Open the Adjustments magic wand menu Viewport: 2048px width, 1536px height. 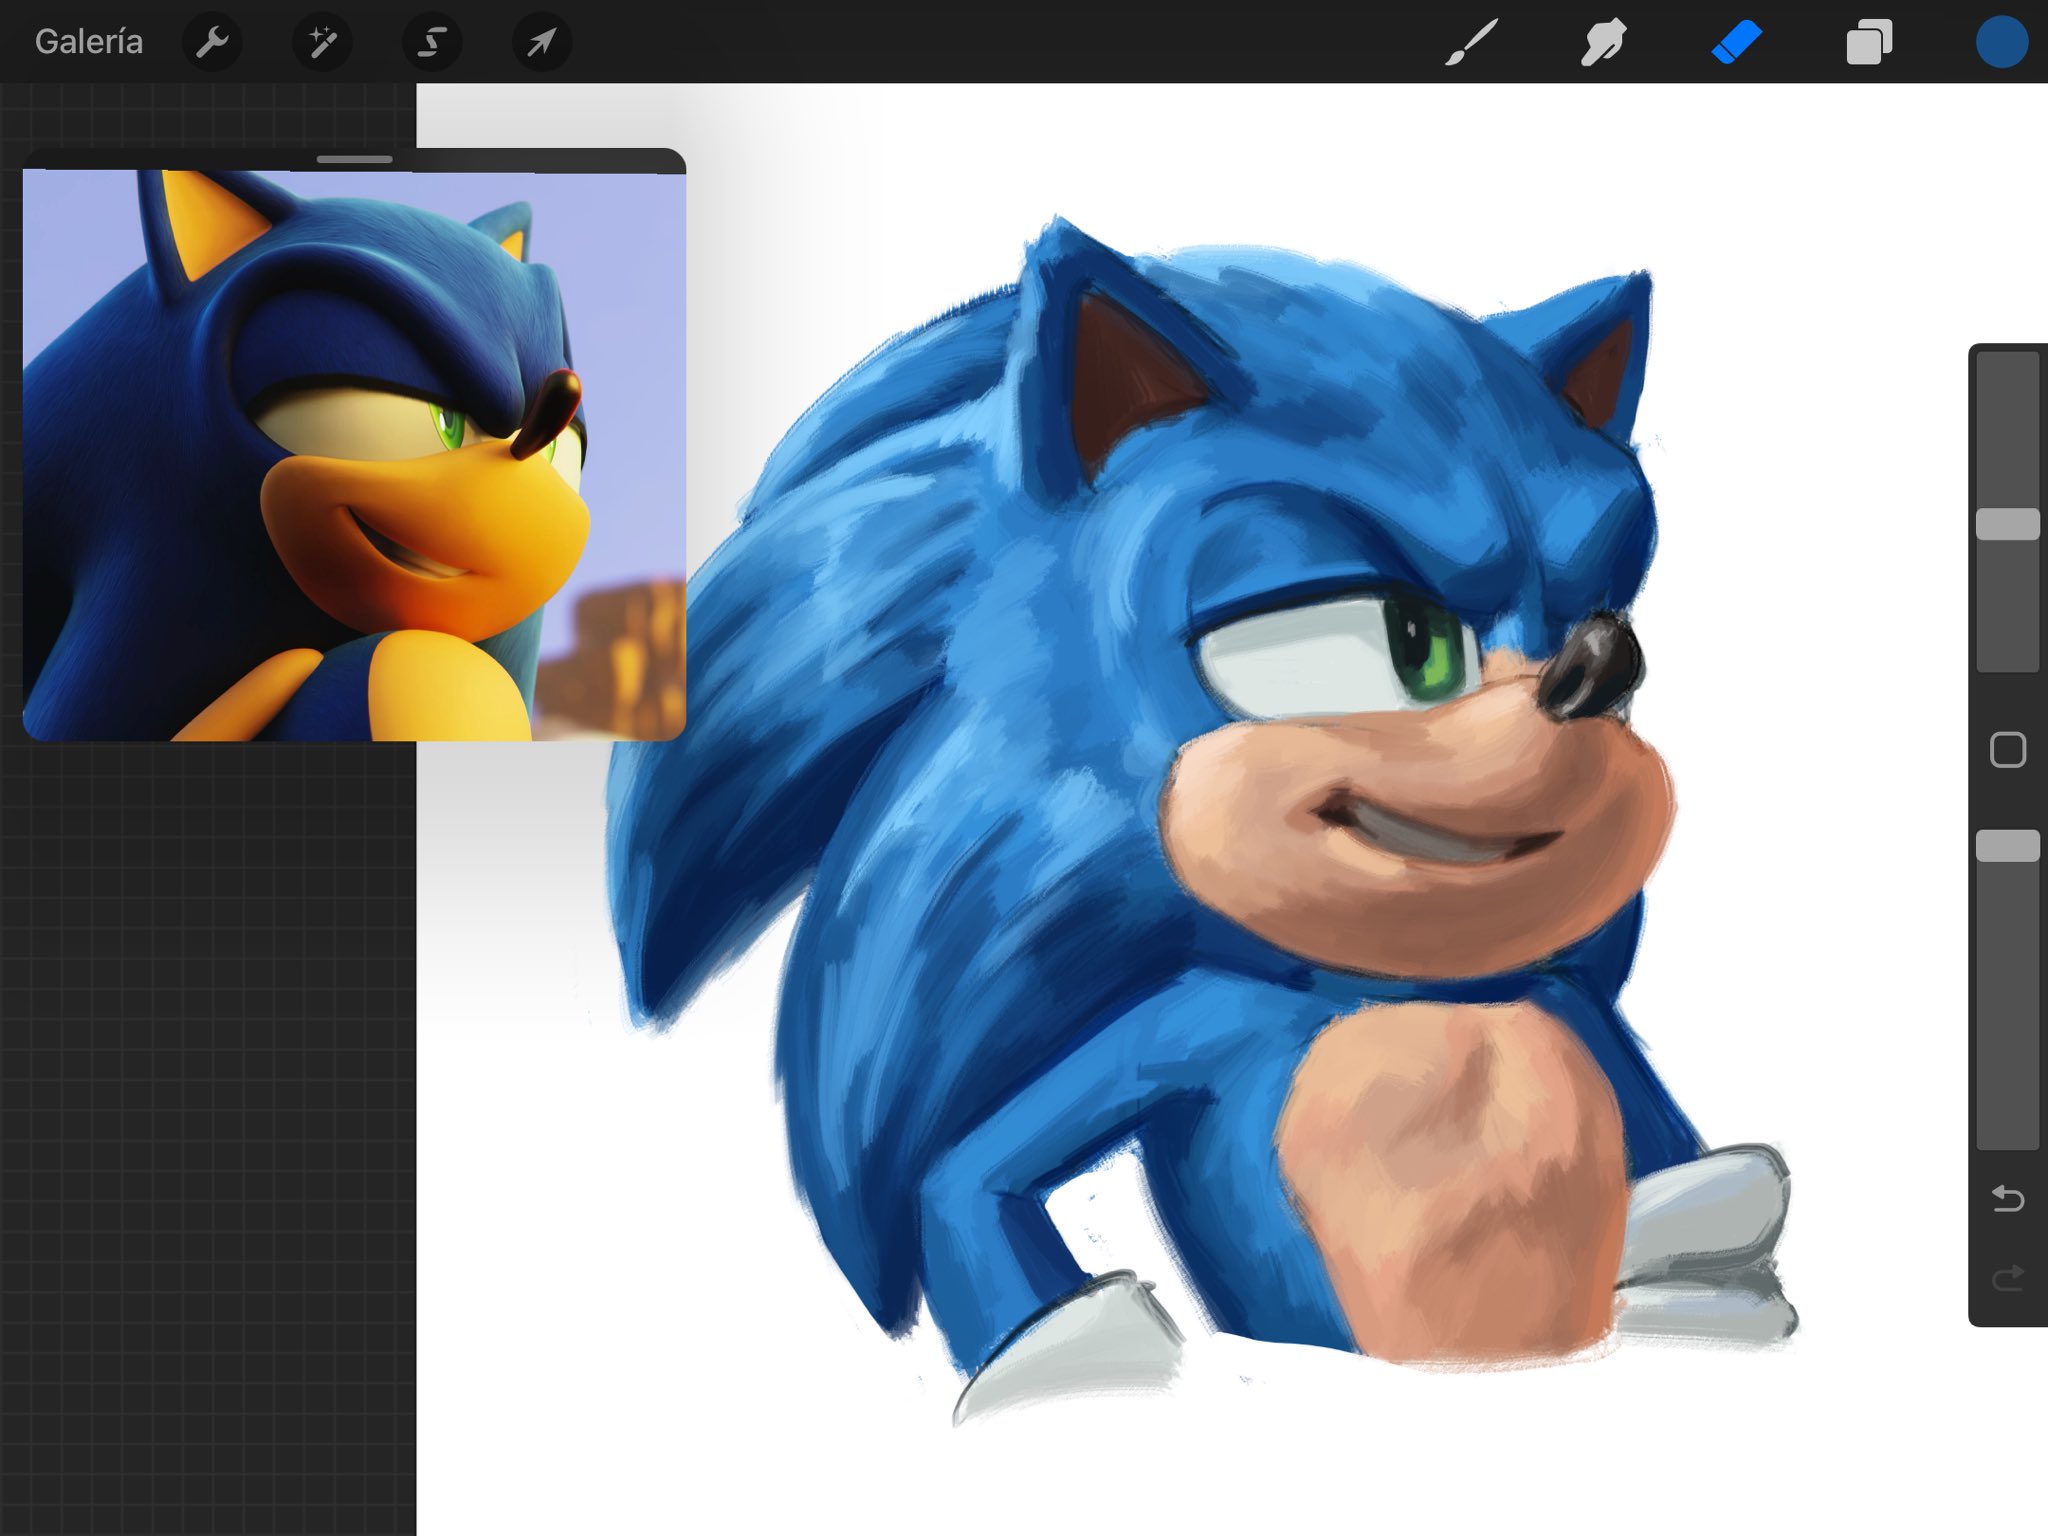pos(322,42)
